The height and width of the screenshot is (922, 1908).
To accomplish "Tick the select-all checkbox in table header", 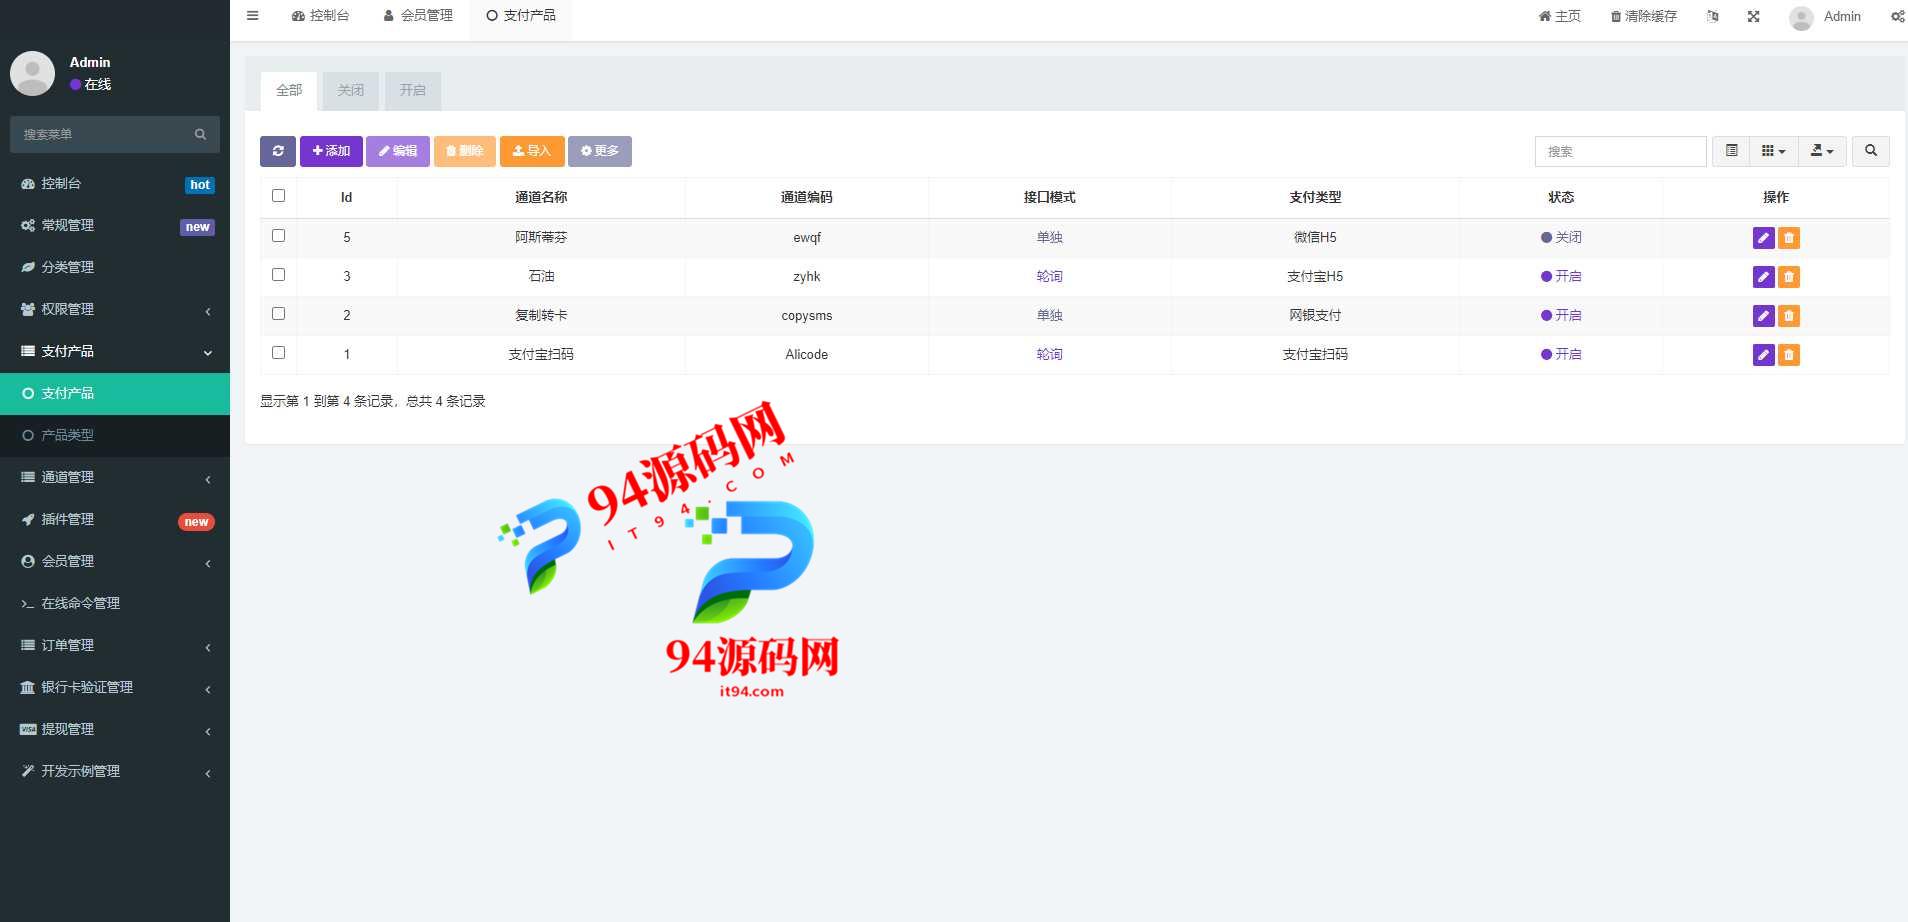I will pos(278,196).
